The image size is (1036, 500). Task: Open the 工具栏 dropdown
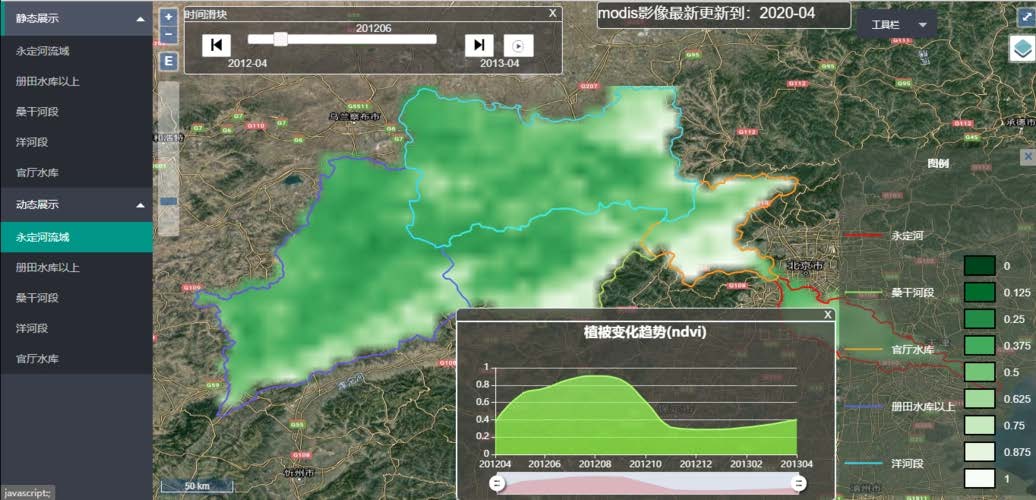point(897,24)
